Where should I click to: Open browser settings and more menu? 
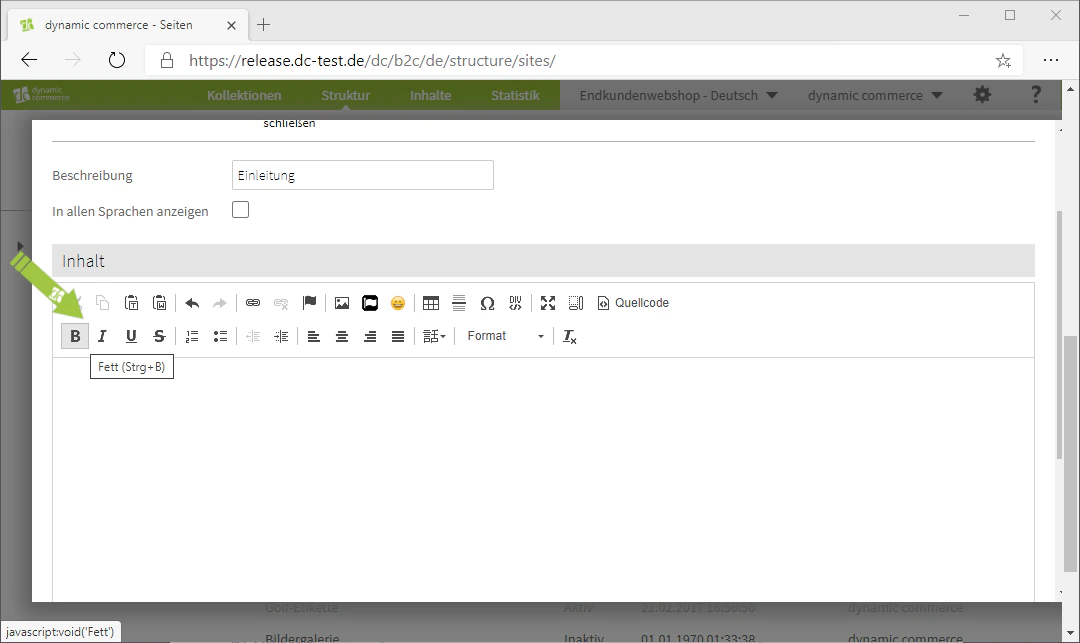(1050, 60)
